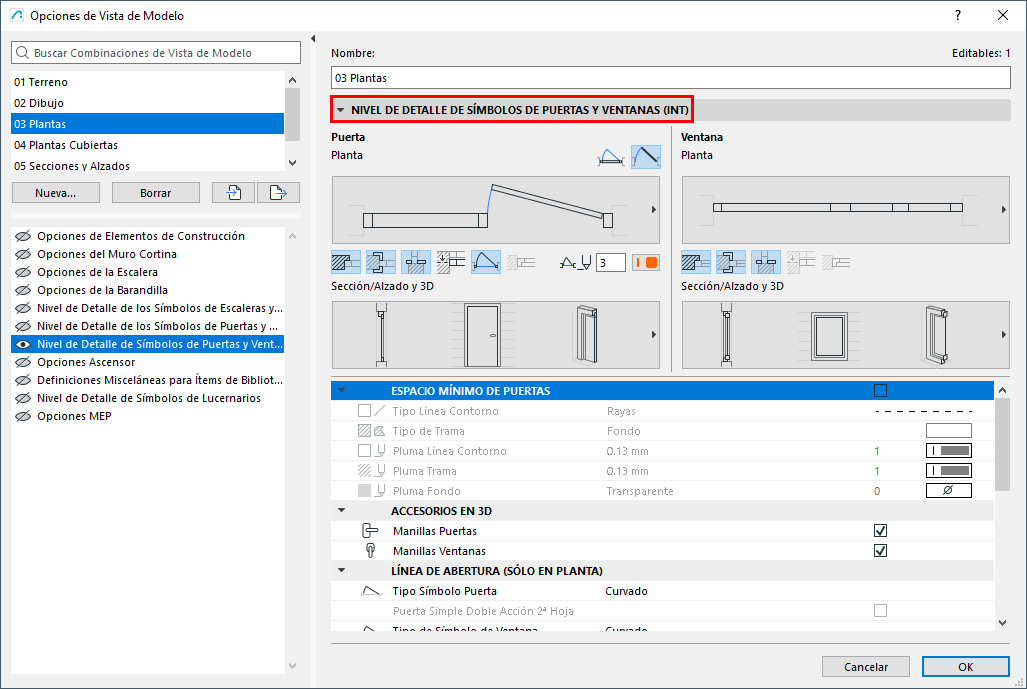1027x689 pixels.
Task: Click the export combinations icon button
Action: [278, 193]
